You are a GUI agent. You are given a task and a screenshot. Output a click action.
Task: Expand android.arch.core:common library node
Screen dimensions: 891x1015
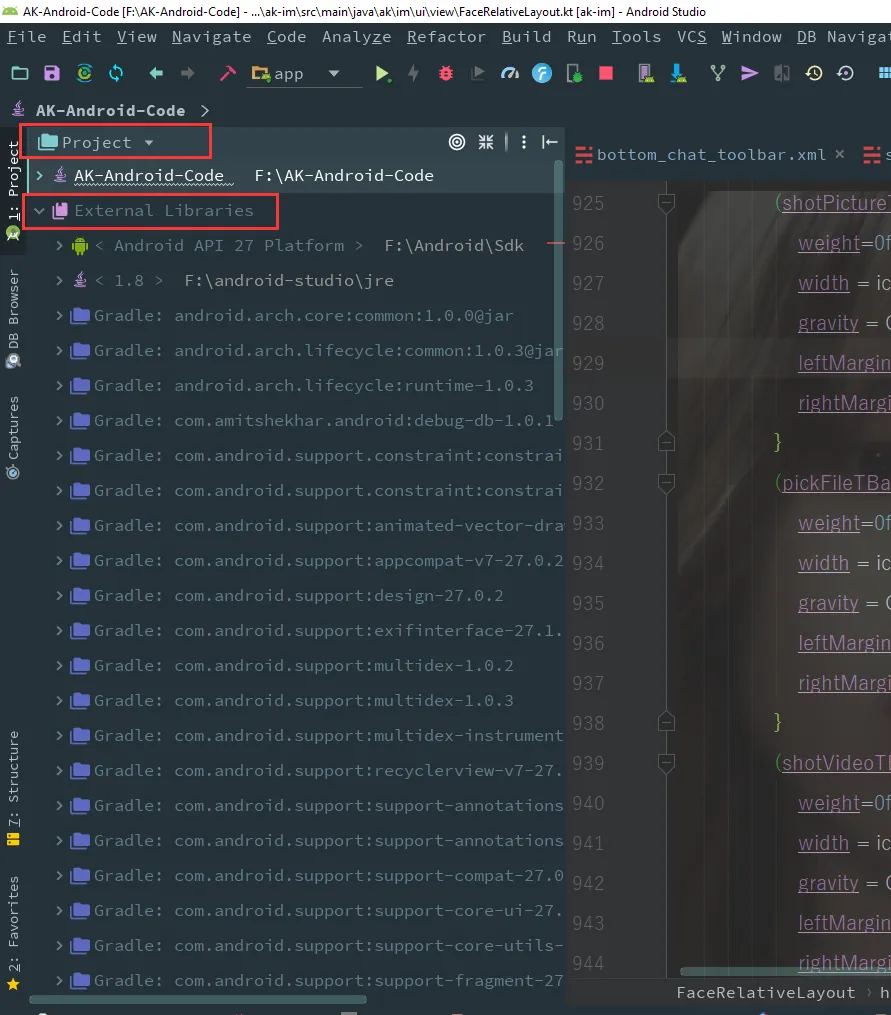pos(59,316)
